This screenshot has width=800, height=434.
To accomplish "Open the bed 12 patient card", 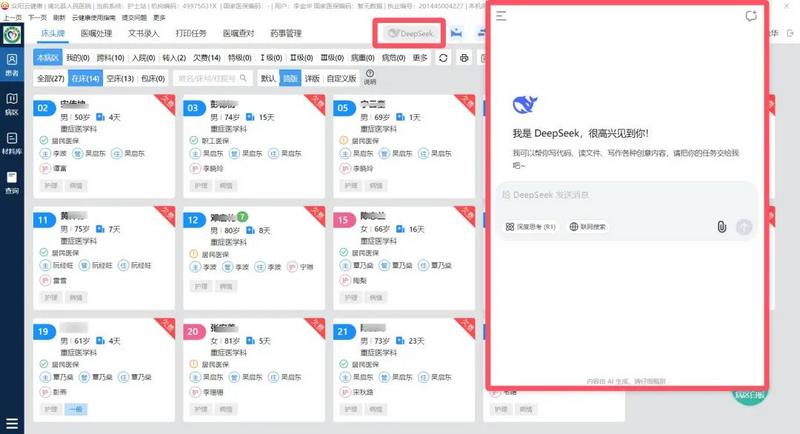I will (254, 258).
